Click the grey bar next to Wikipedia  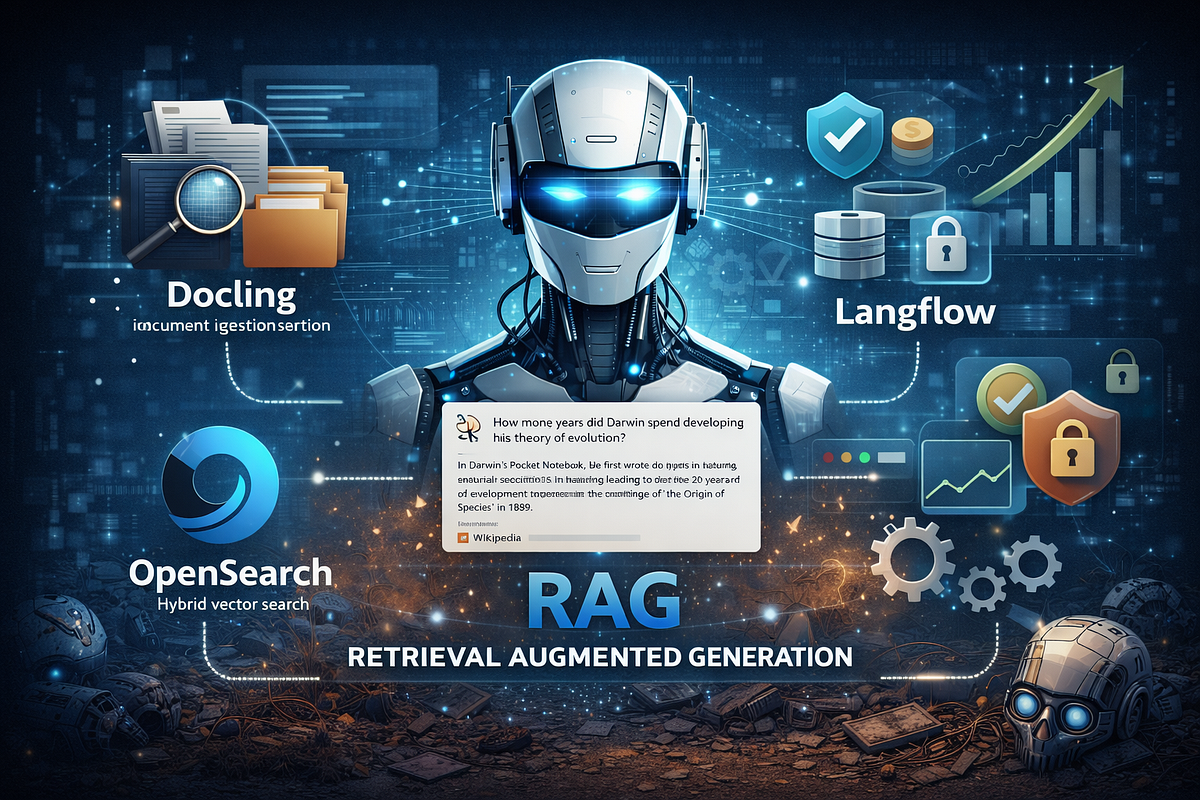coord(585,538)
